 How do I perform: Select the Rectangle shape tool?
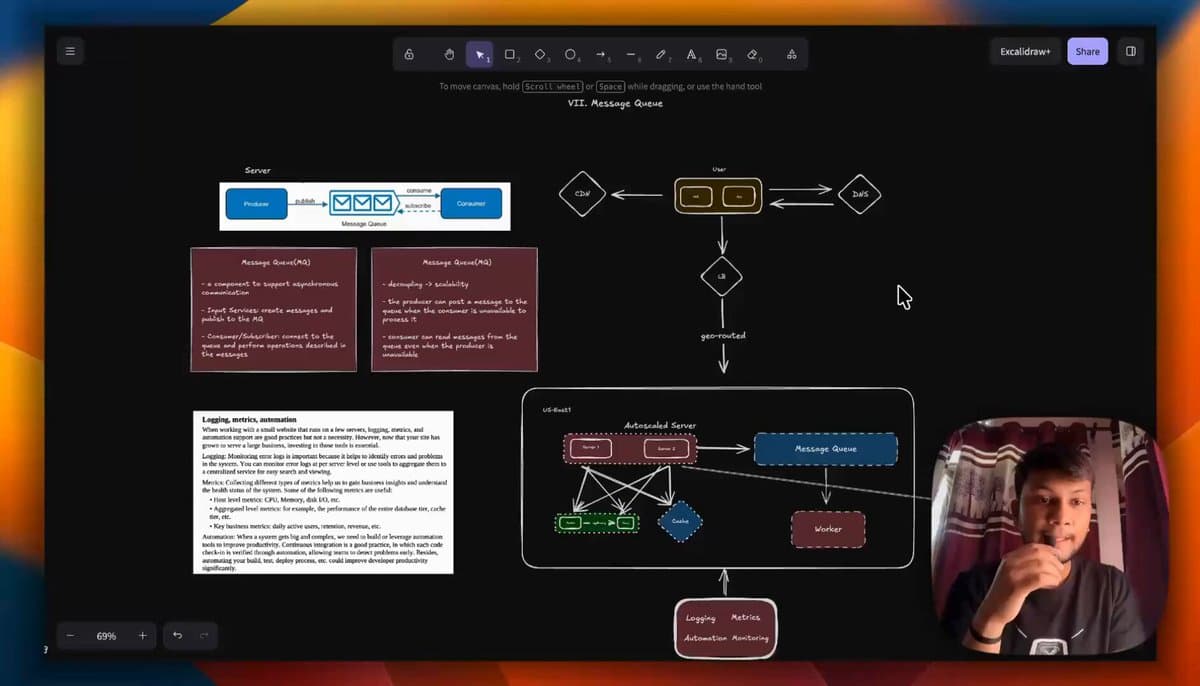pyautogui.click(x=510, y=54)
